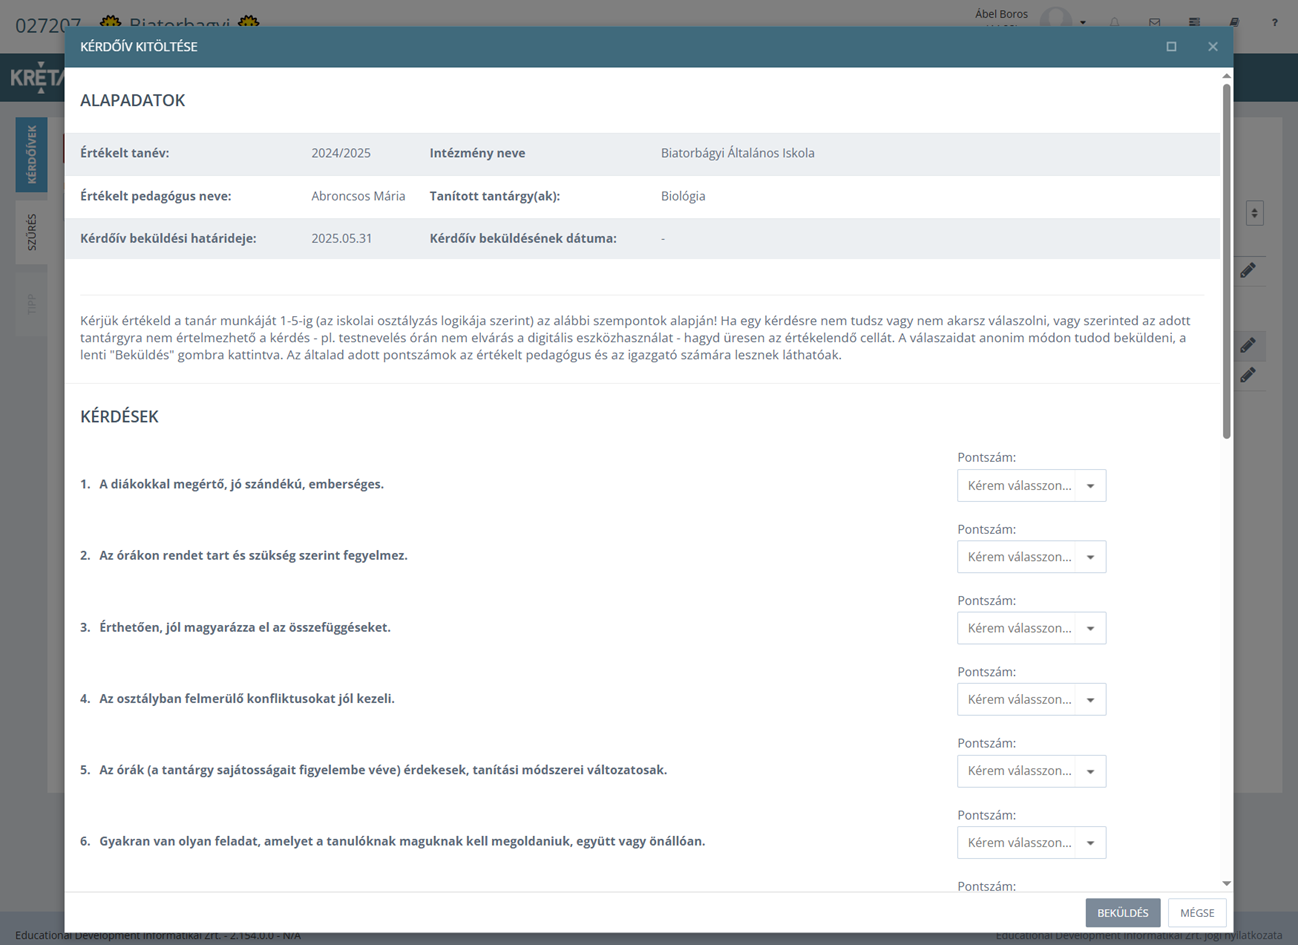Click the stacked list icon in header

point(1194,22)
